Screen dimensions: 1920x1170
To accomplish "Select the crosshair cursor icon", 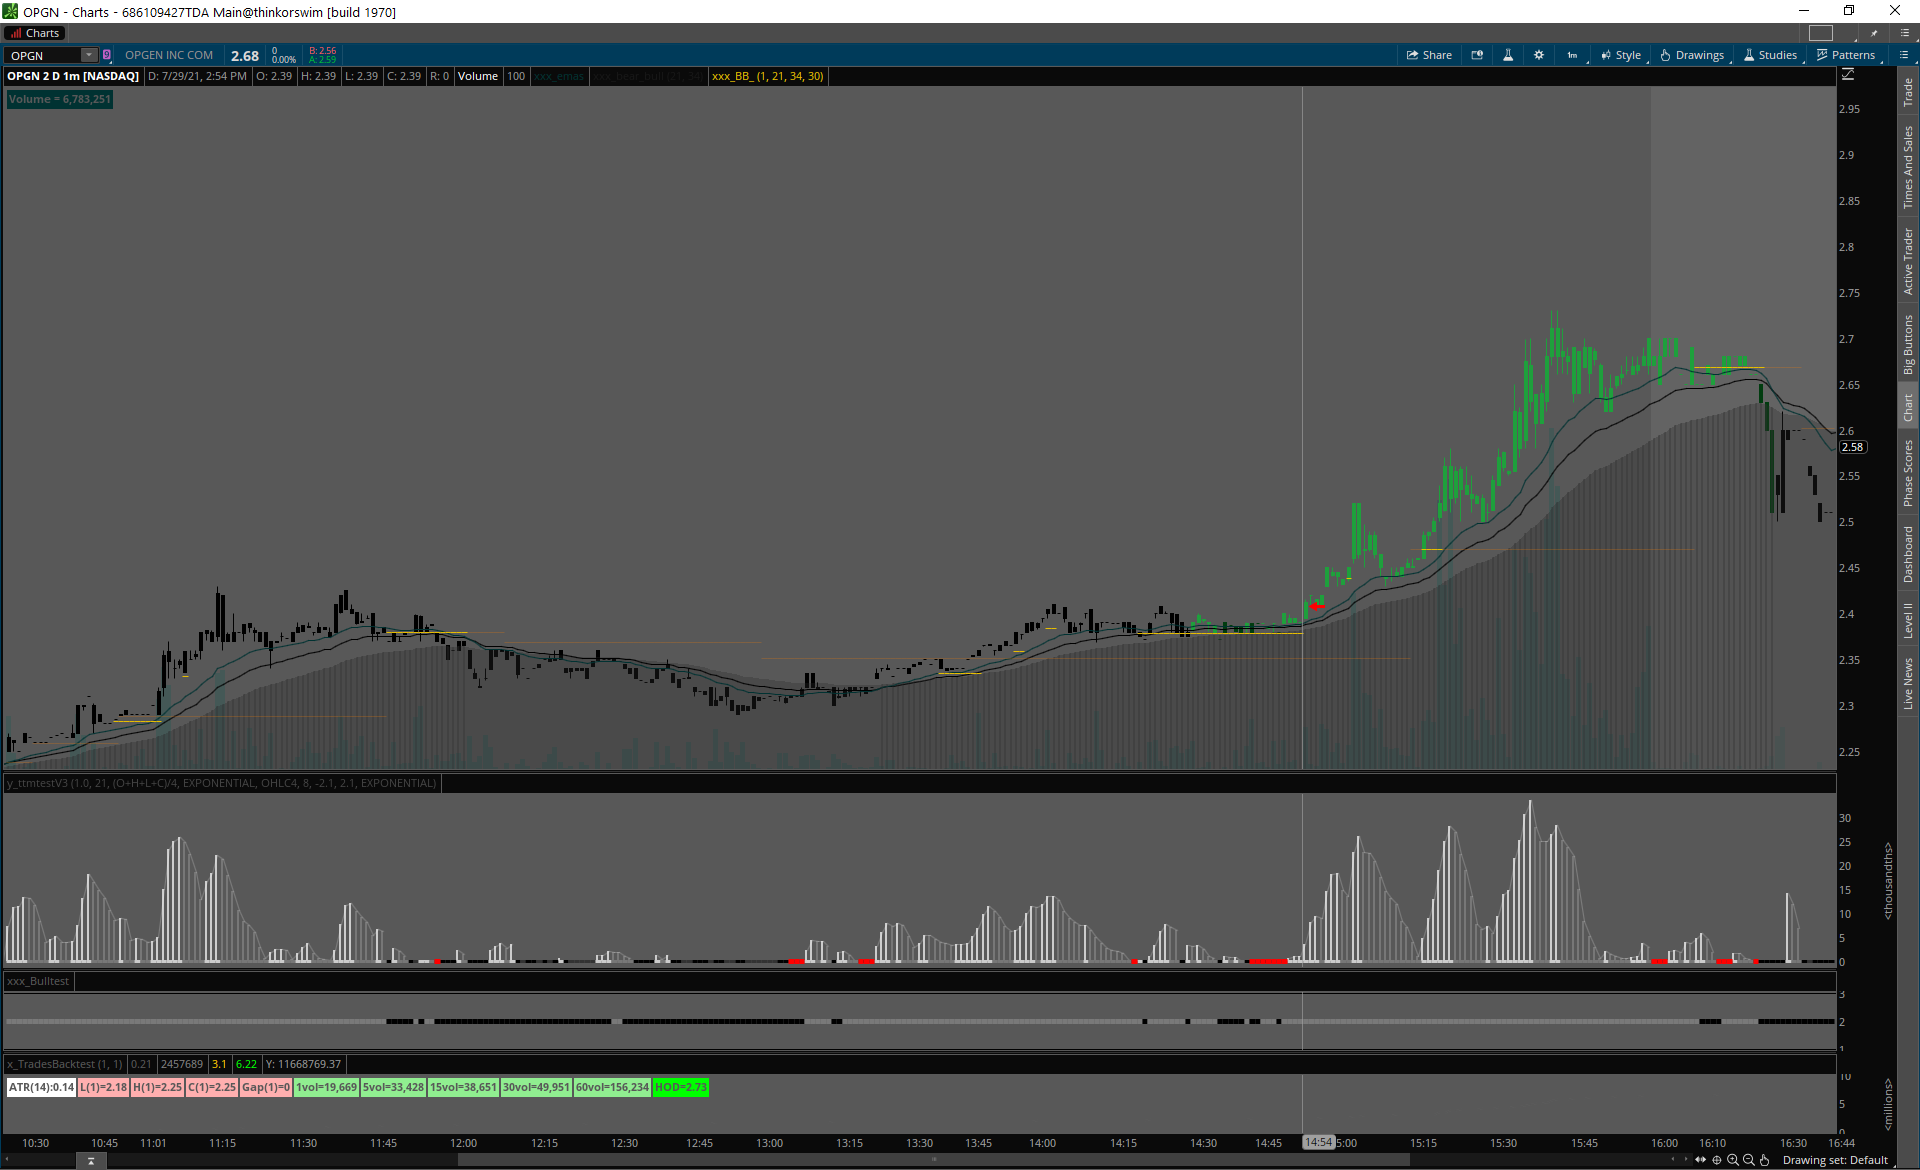I will pos(1717,1160).
